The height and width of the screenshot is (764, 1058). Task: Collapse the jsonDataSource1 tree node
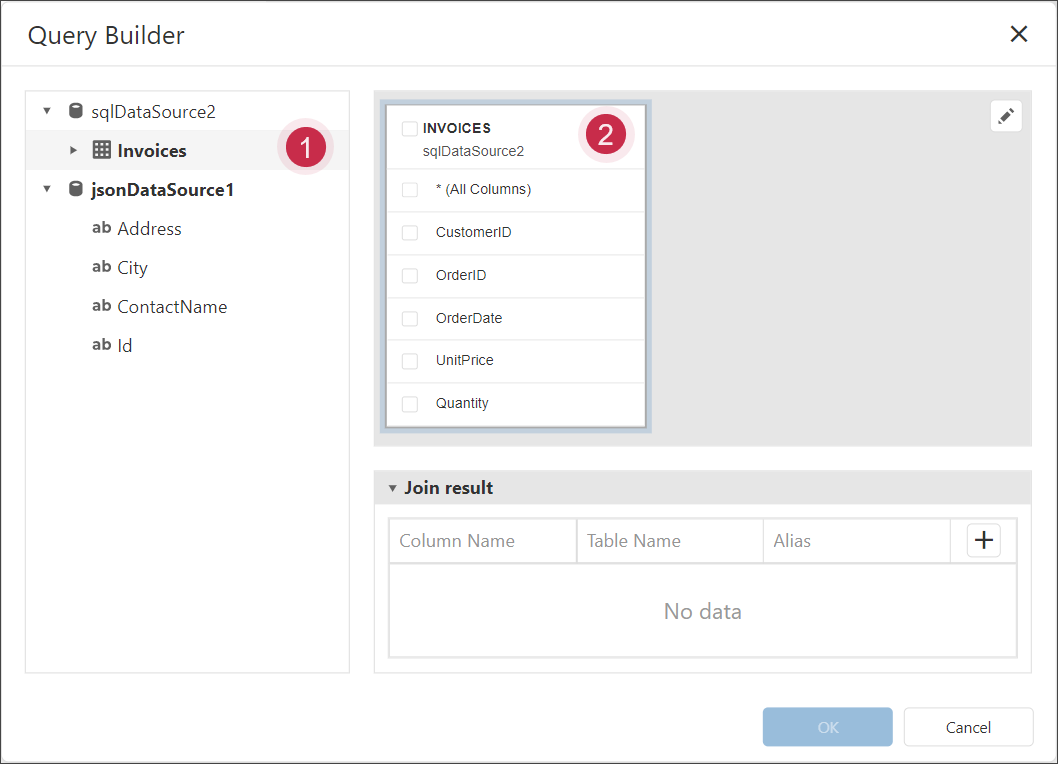click(x=47, y=189)
